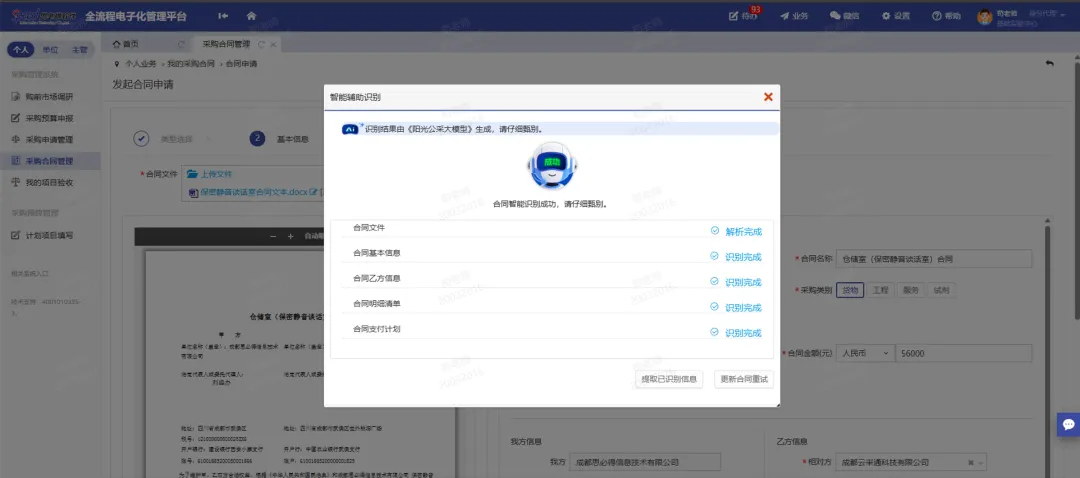Collapse the sidebar with the header toggle icon
The height and width of the screenshot is (478, 1080).
[x=223, y=15]
